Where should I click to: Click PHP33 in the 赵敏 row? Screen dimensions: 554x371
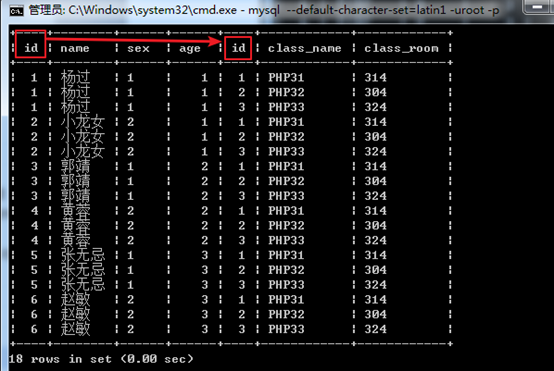pyautogui.click(x=286, y=330)
